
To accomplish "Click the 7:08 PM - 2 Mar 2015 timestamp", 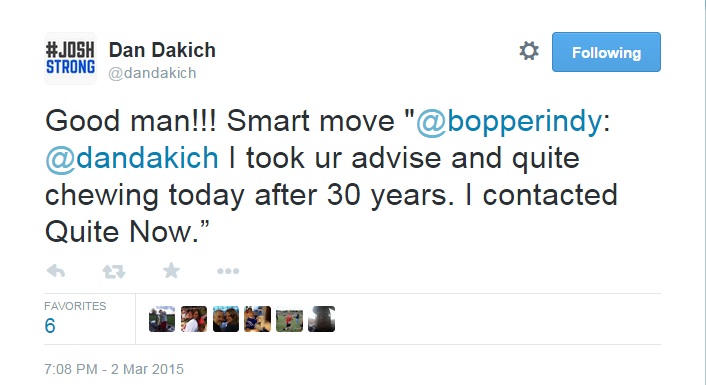I will tap(114, 369).
